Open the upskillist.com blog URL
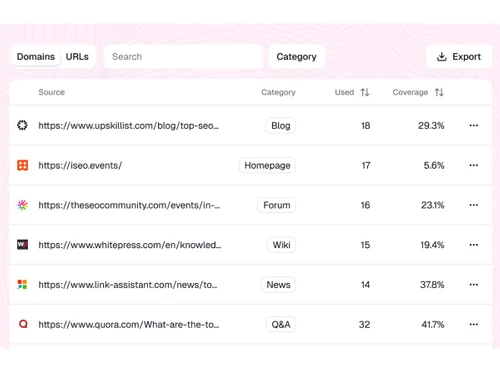Image resolution: width=500 pixels, height=375 pixels. coord(129,126)
